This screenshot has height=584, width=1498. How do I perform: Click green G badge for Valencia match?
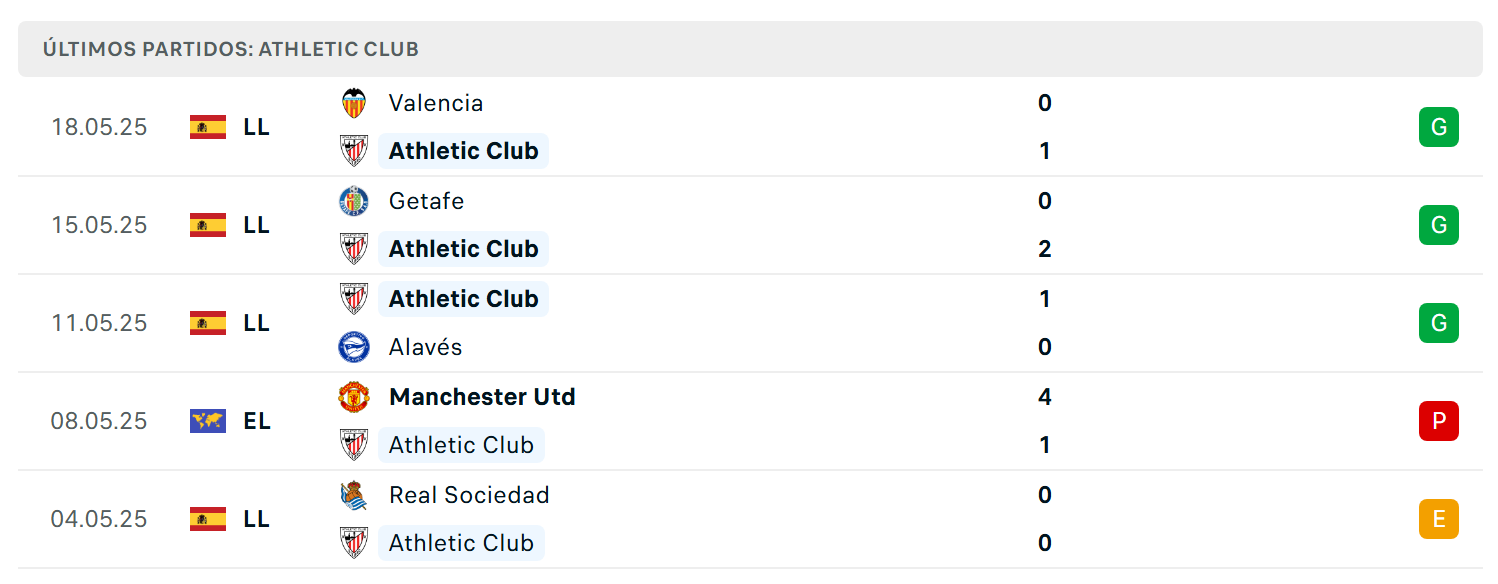pyautogui.click(x=1439, y=127)
